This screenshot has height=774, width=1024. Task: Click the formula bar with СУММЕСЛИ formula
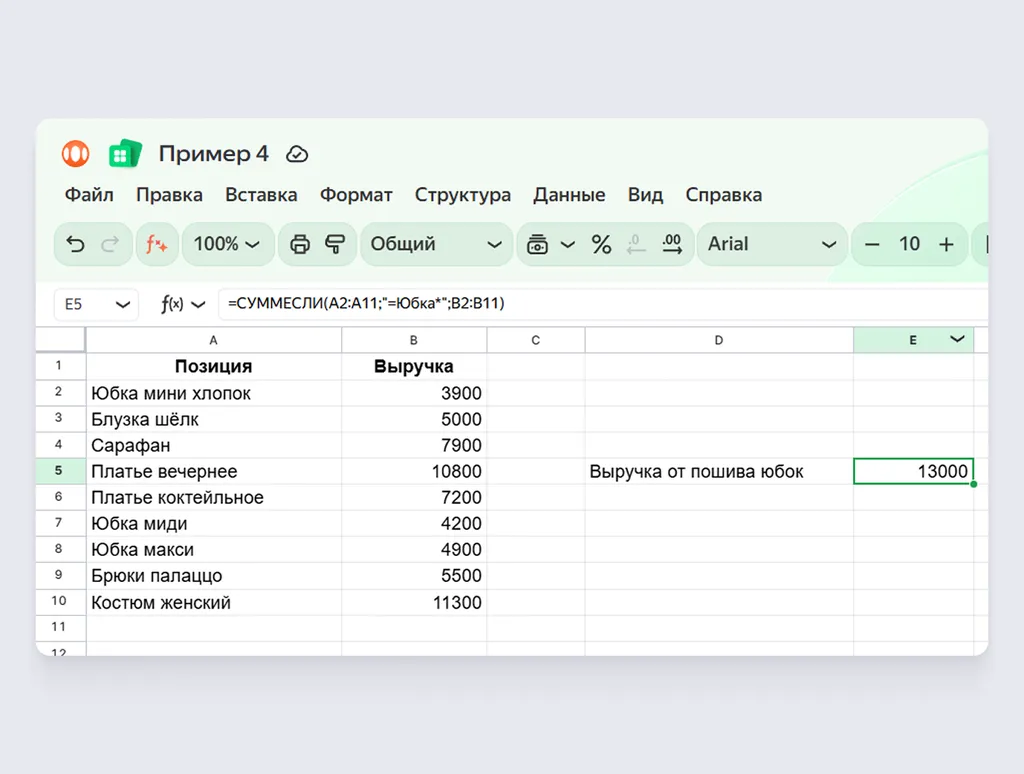click(601, 304)
